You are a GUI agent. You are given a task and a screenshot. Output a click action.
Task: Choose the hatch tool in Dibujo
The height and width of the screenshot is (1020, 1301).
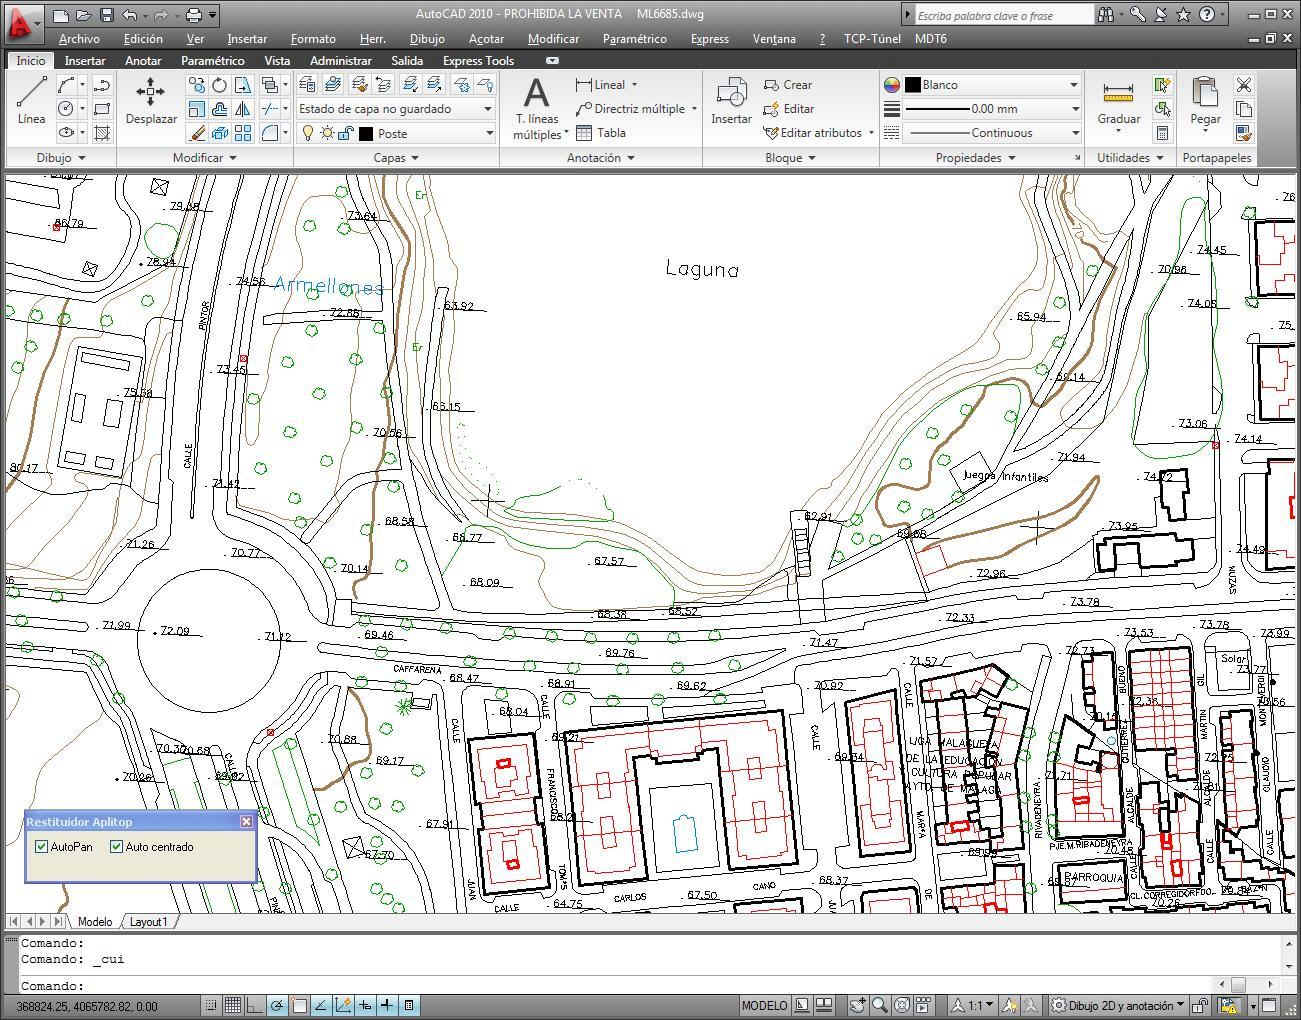tap(102, 133)
